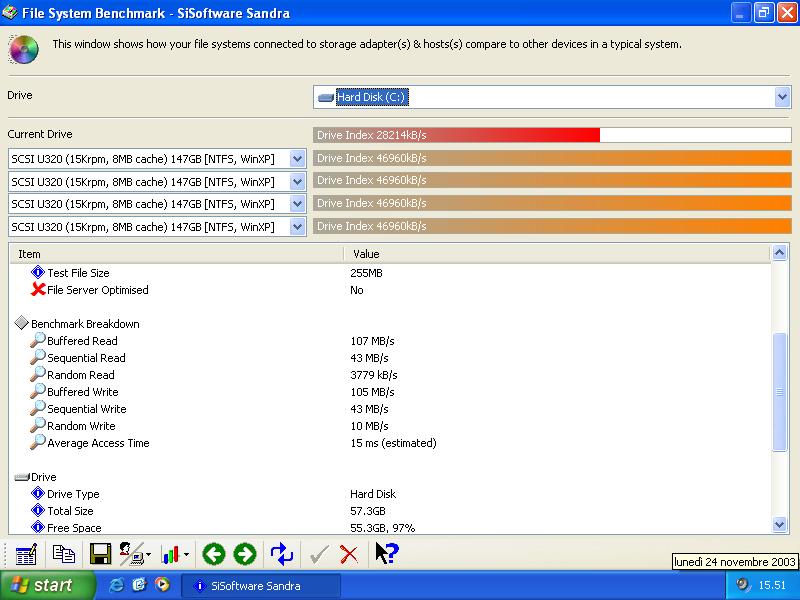Screen dimensions: 800x600
Task: Click the 57.3GB total size value
Action: [x=368, y=511]
